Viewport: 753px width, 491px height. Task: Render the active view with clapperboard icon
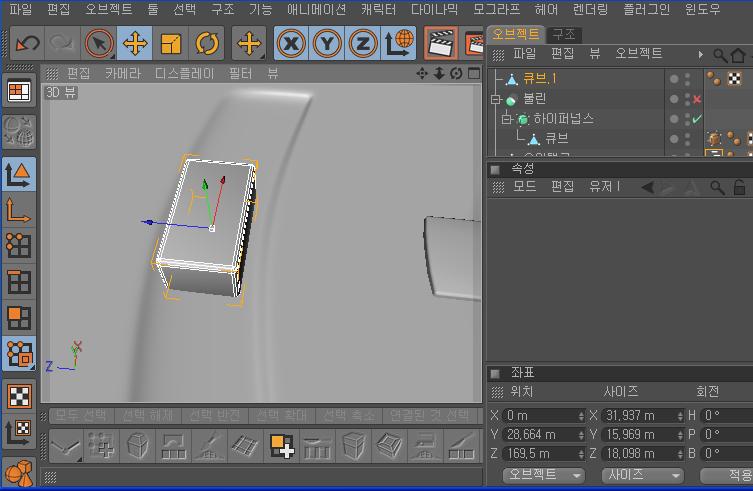coord(441,44)
